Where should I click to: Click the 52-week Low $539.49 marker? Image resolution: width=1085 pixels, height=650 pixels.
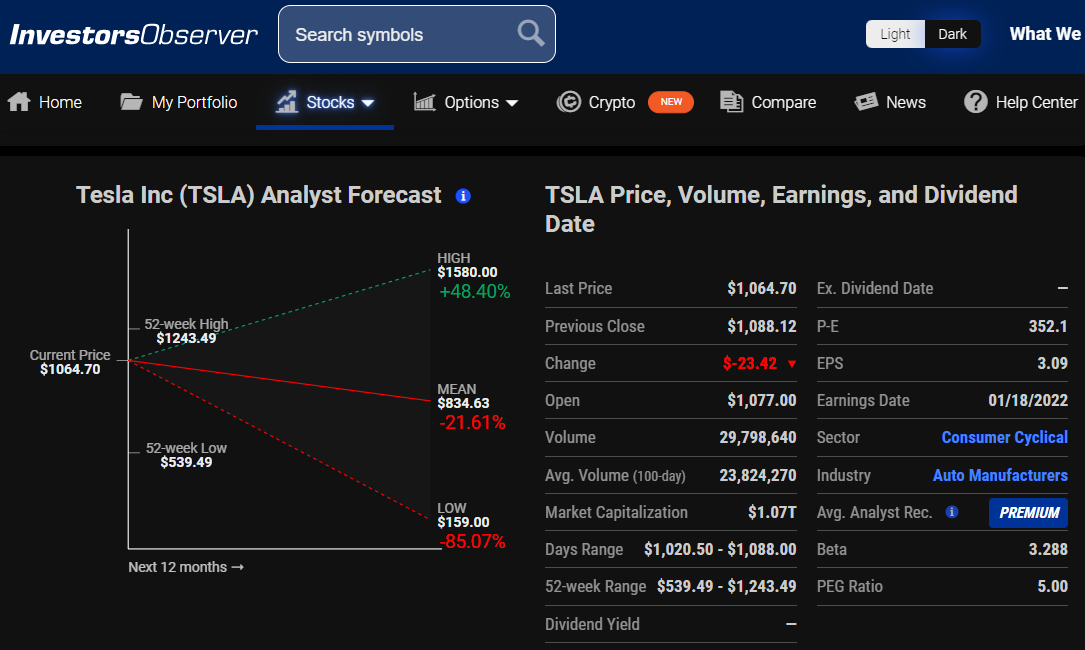point(186,455)
